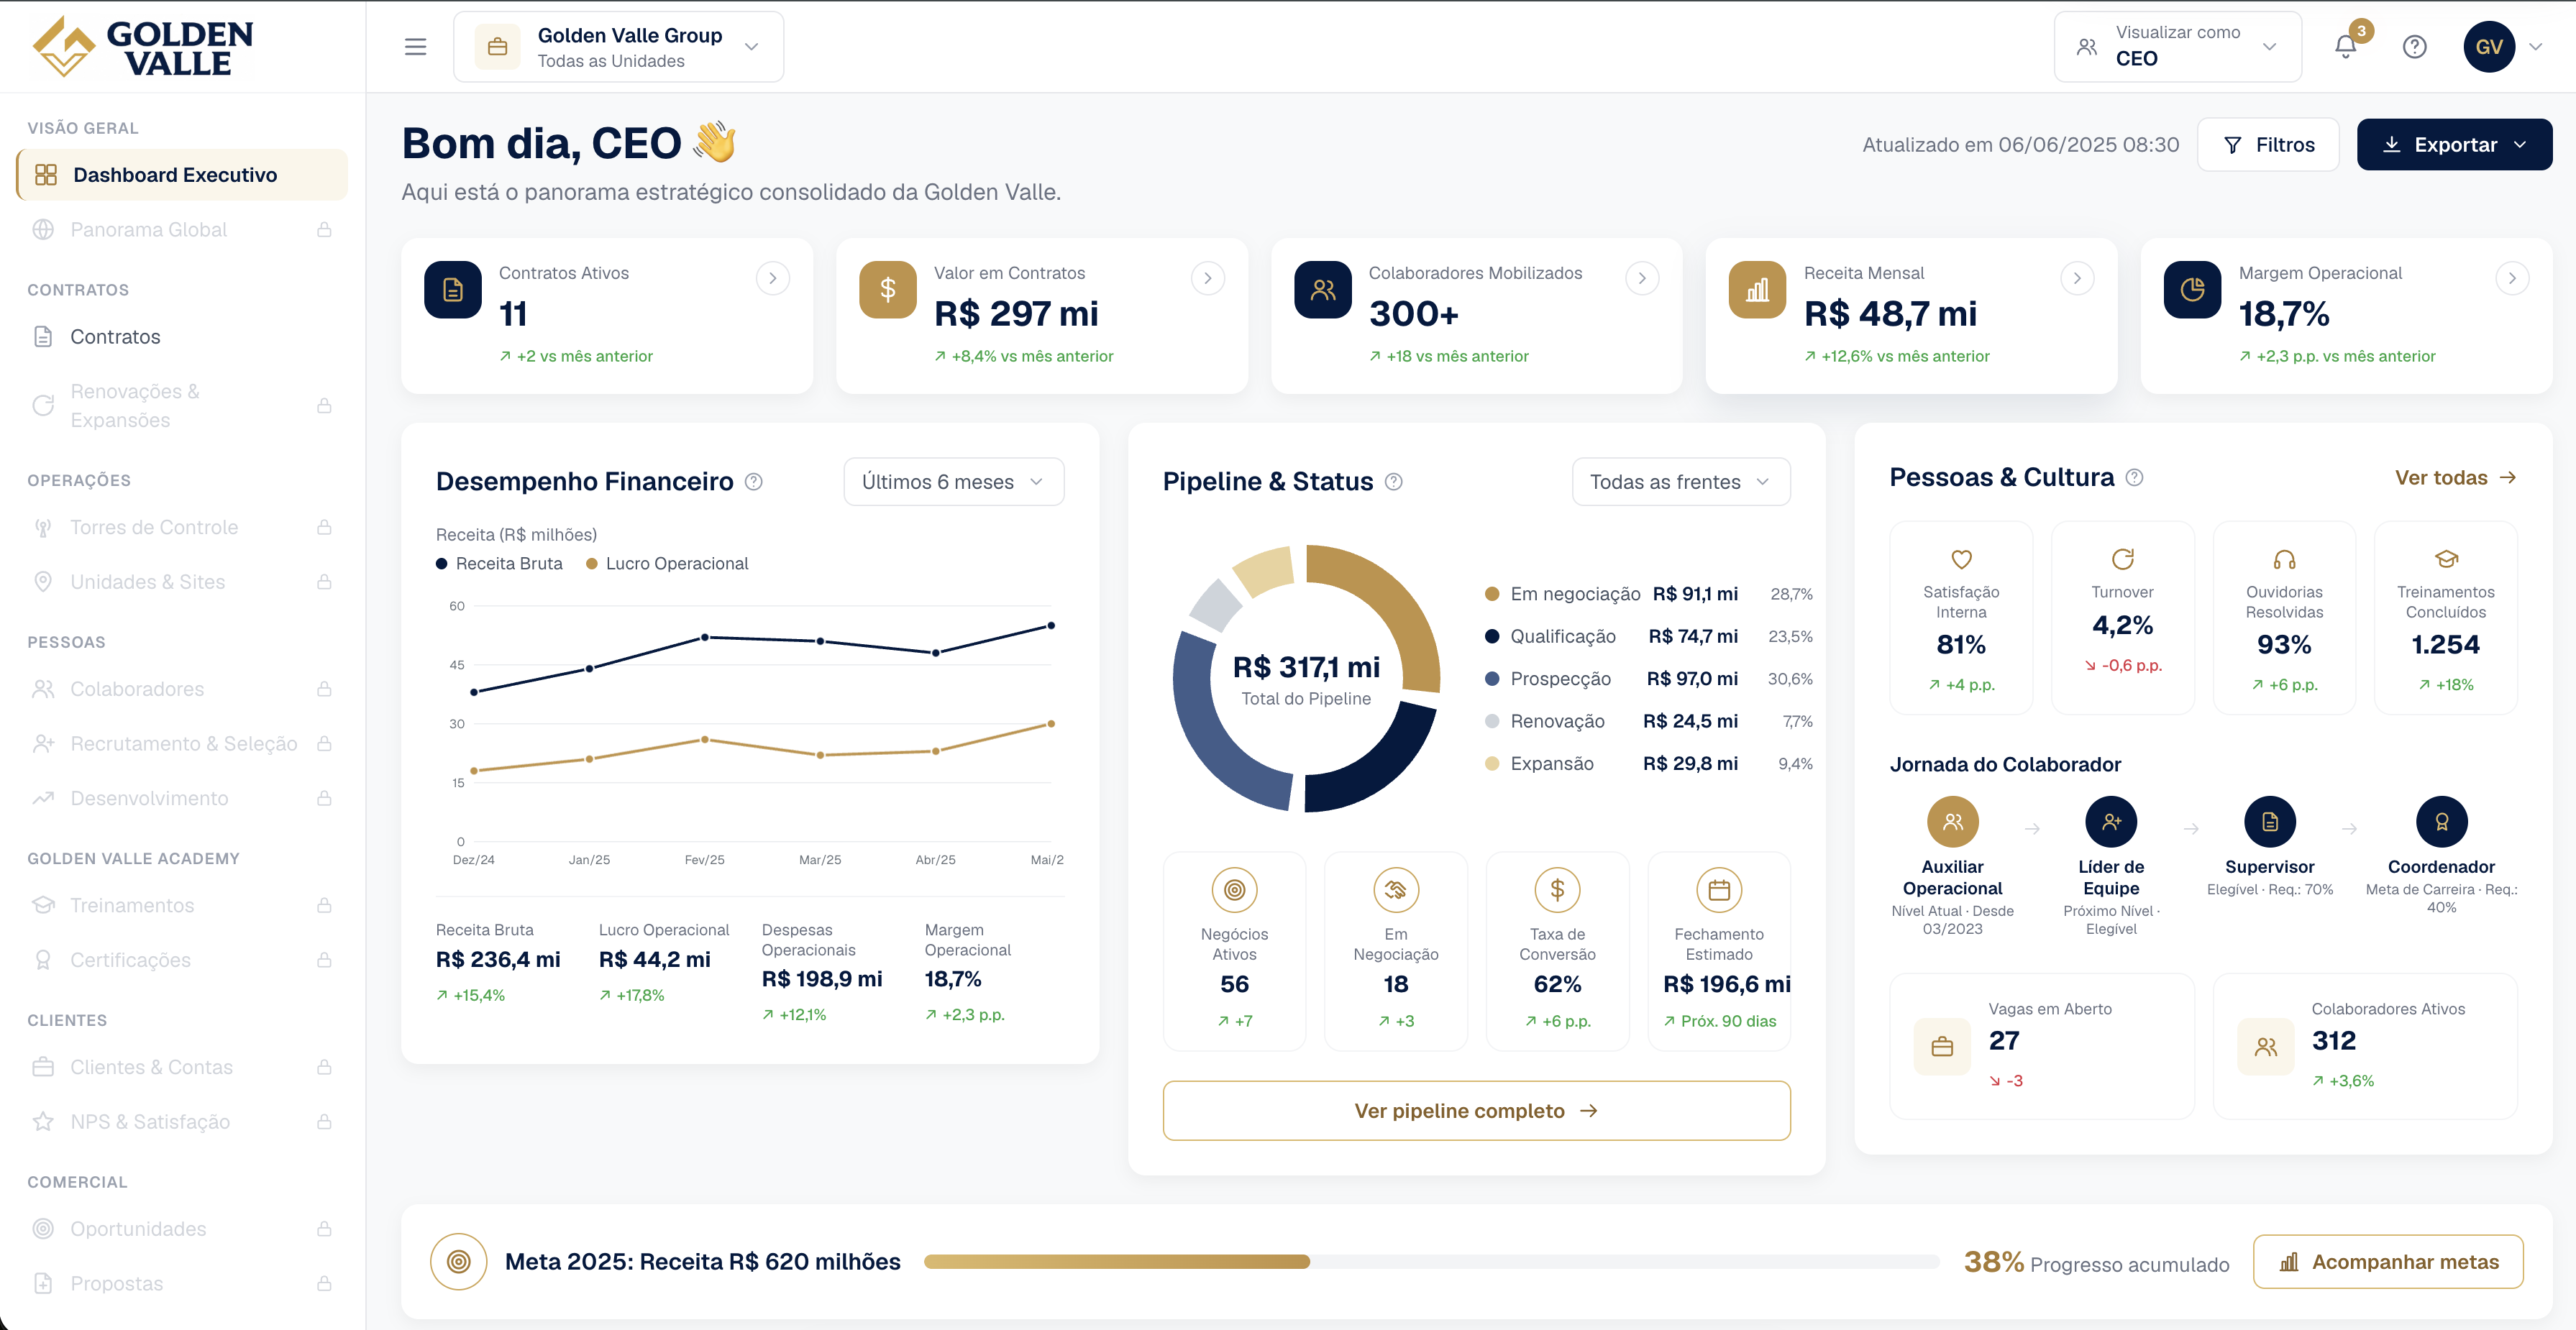This screenshot has width=2576, height=1330.
Task: Click the Negócios Ativos target icon
Action: tap(1234, 889)
